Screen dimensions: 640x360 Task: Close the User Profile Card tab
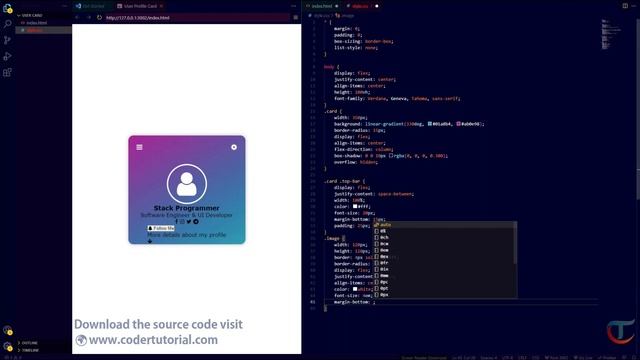tap(162, 6)
